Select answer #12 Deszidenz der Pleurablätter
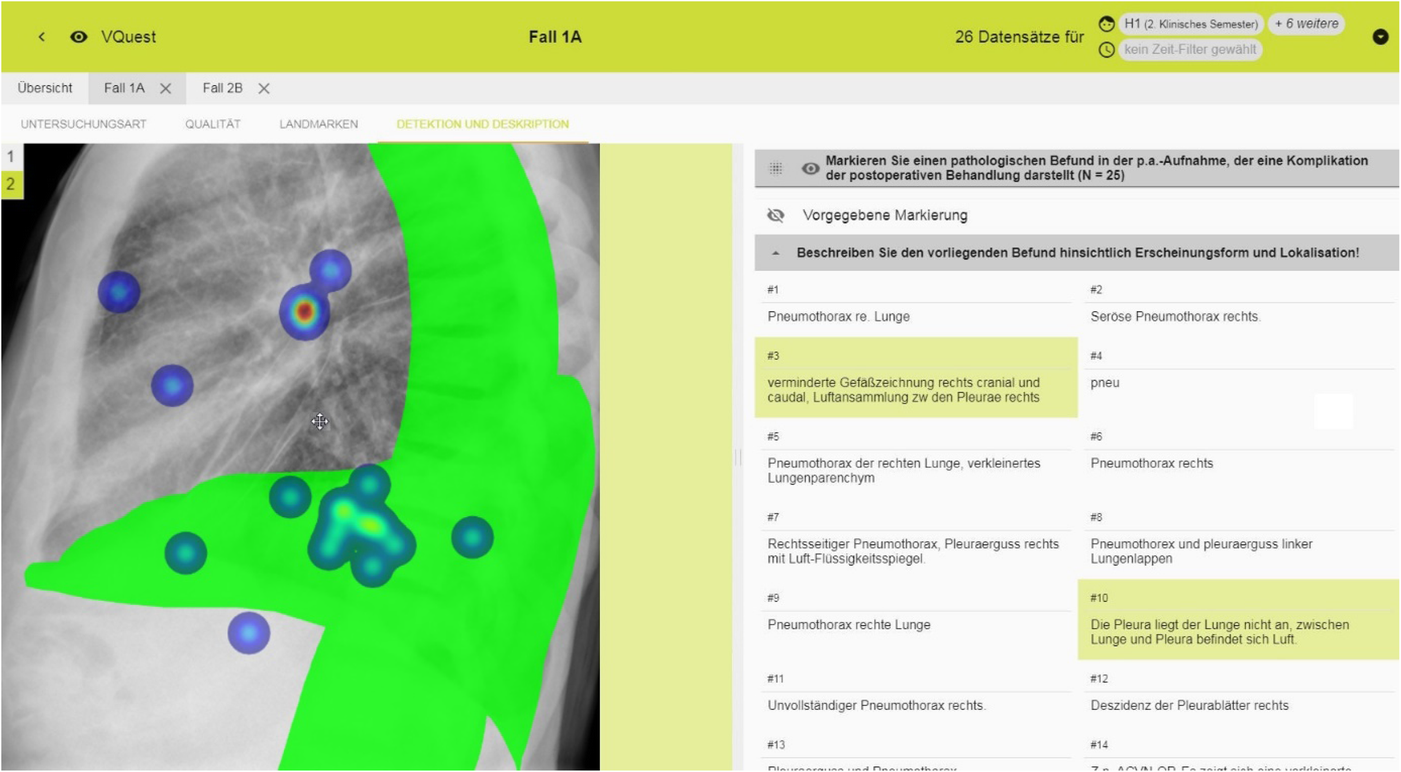Image resolution: width=1401 pixels, height=772 pixels. (x=1240, y=693)
